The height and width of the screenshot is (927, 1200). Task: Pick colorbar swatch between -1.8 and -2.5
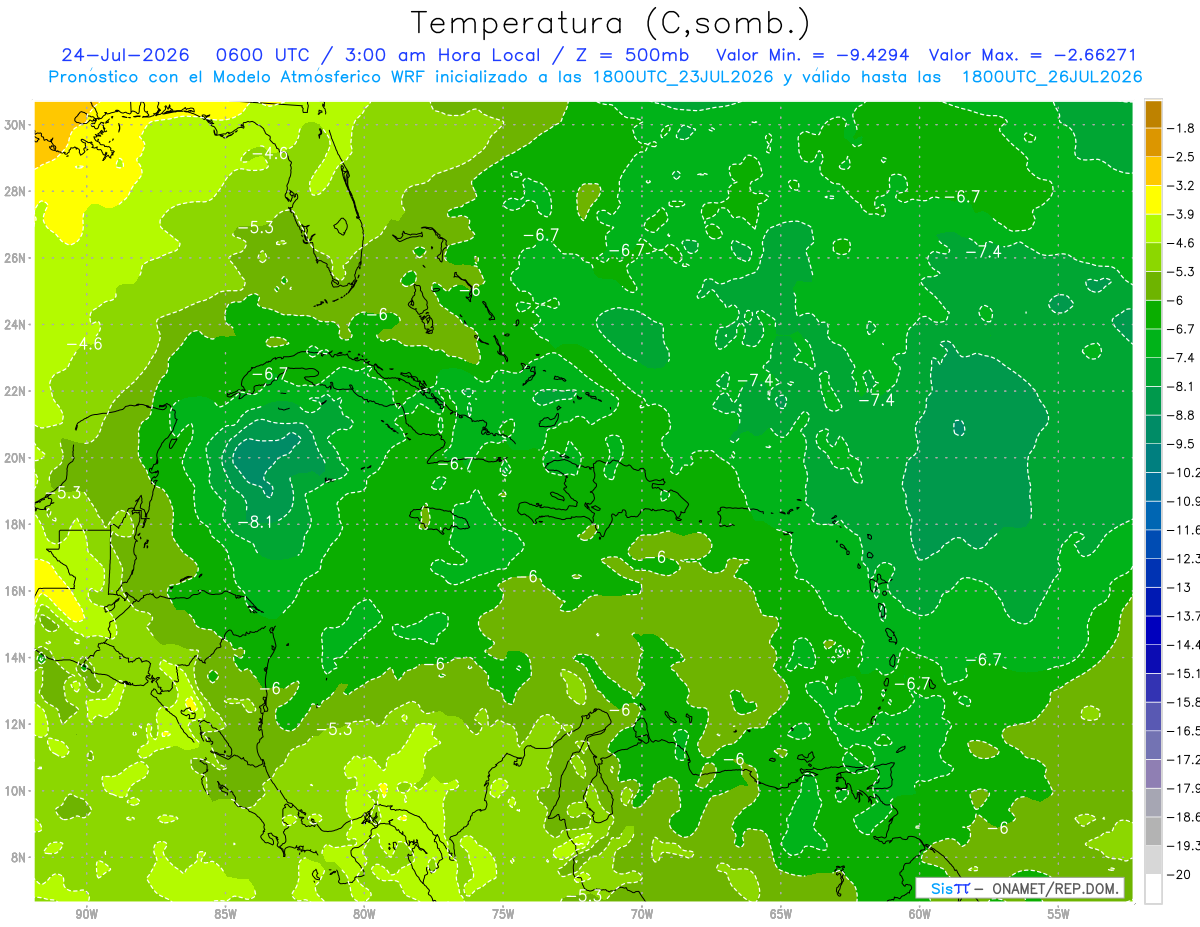tap(1153, 142)
